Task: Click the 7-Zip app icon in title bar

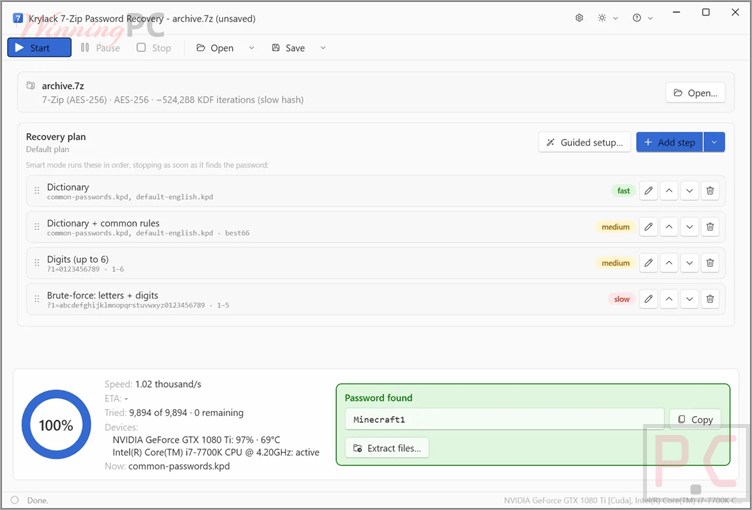Action: click(18, 18)
